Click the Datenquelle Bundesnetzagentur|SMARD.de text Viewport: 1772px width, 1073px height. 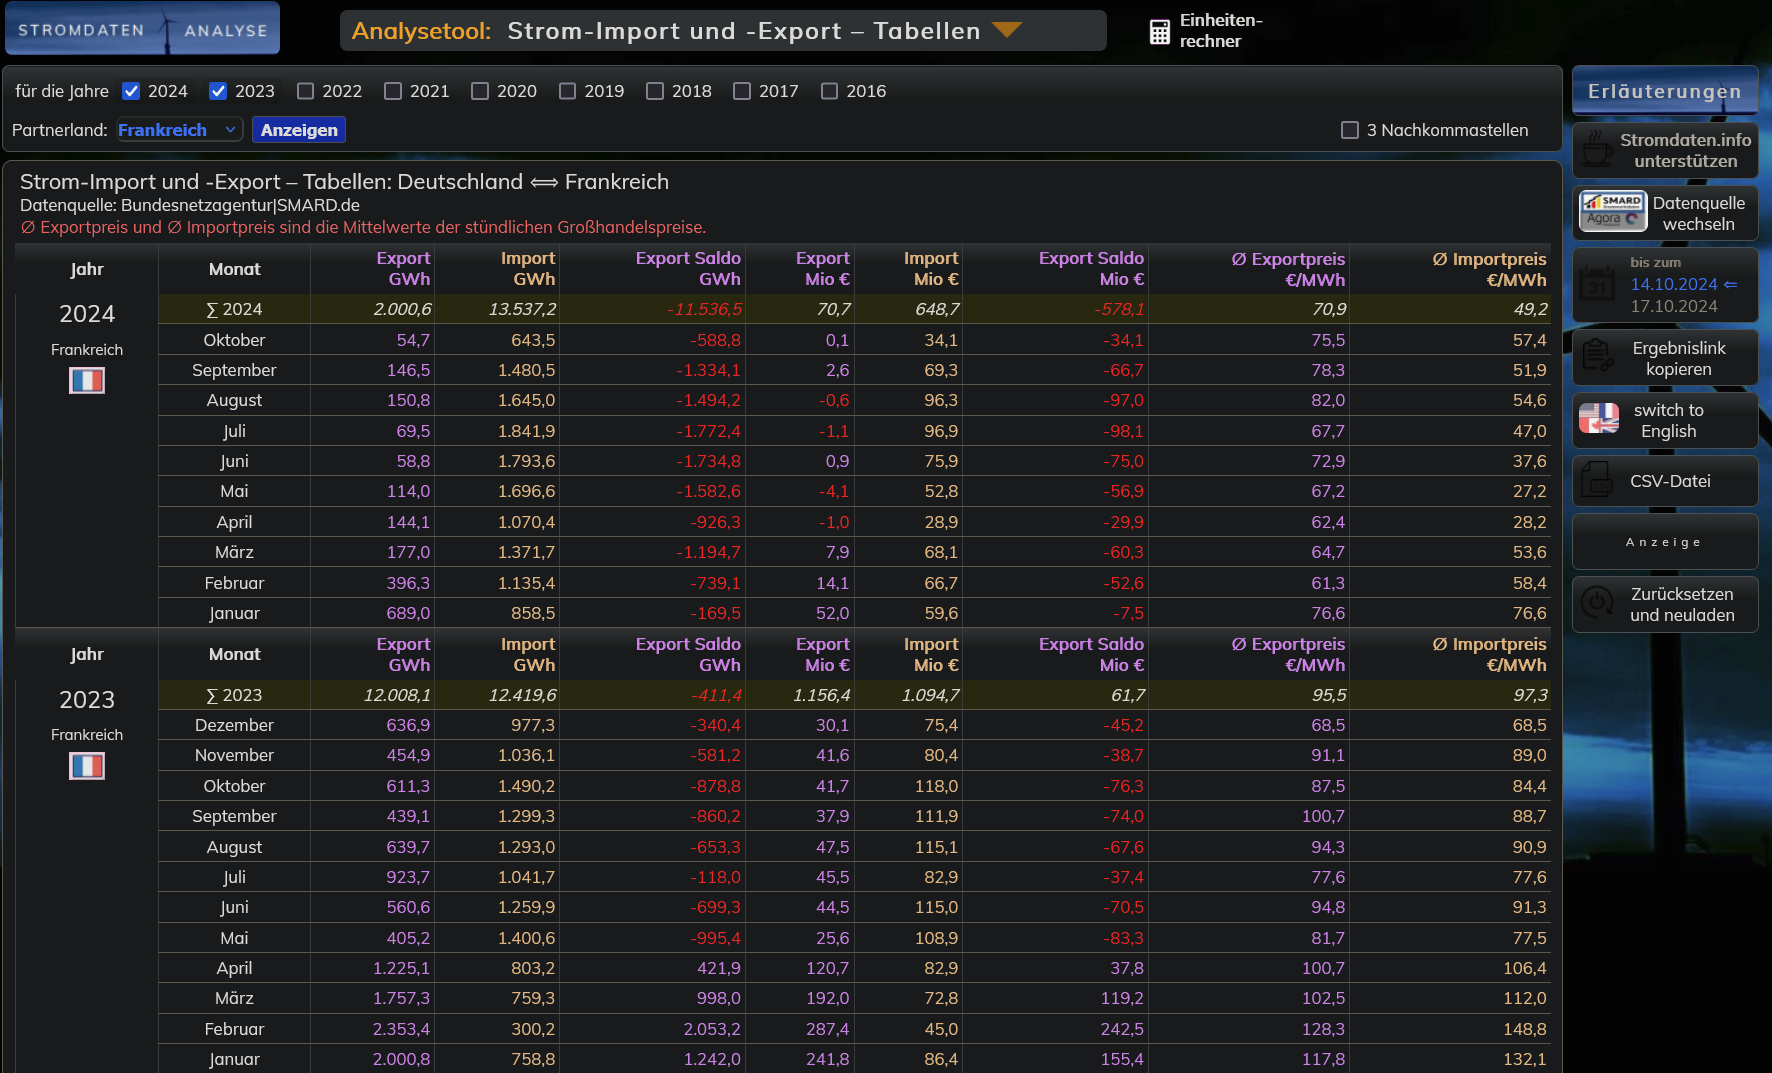(x=190, y=205)
